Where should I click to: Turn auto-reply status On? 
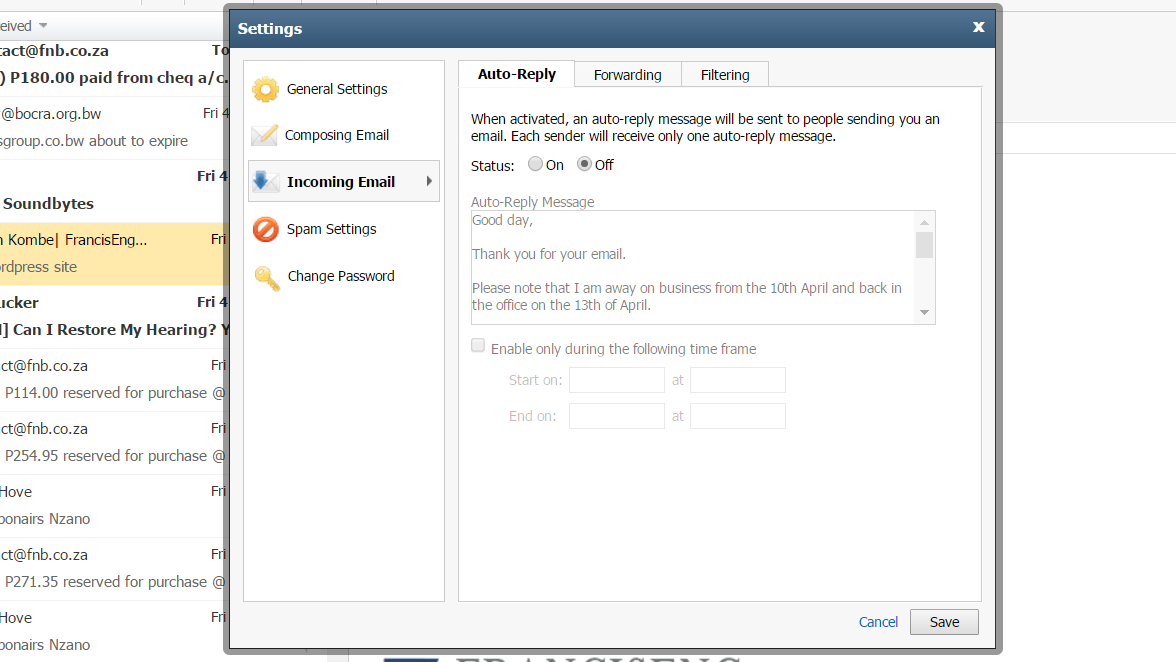click(x=535, y=164)
